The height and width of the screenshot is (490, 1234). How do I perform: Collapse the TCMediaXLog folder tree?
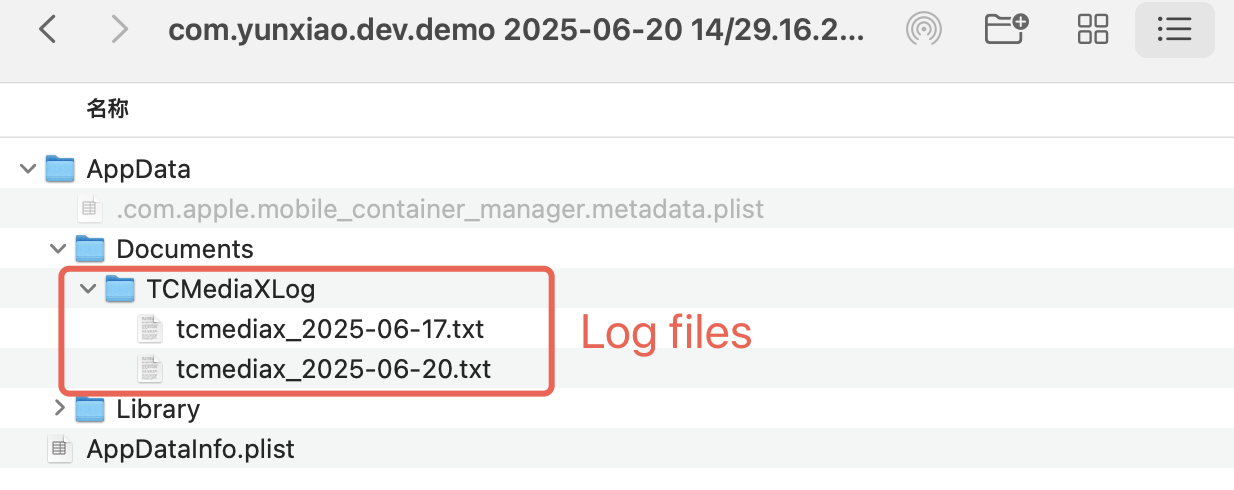click(x=87, y=290)
